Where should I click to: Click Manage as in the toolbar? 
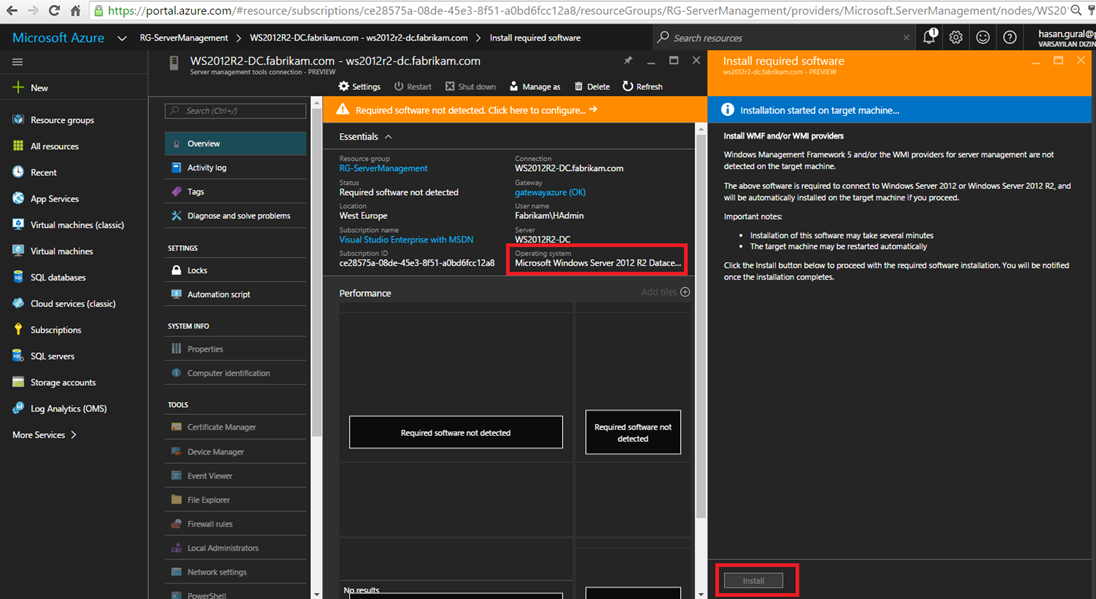point(535,87)
